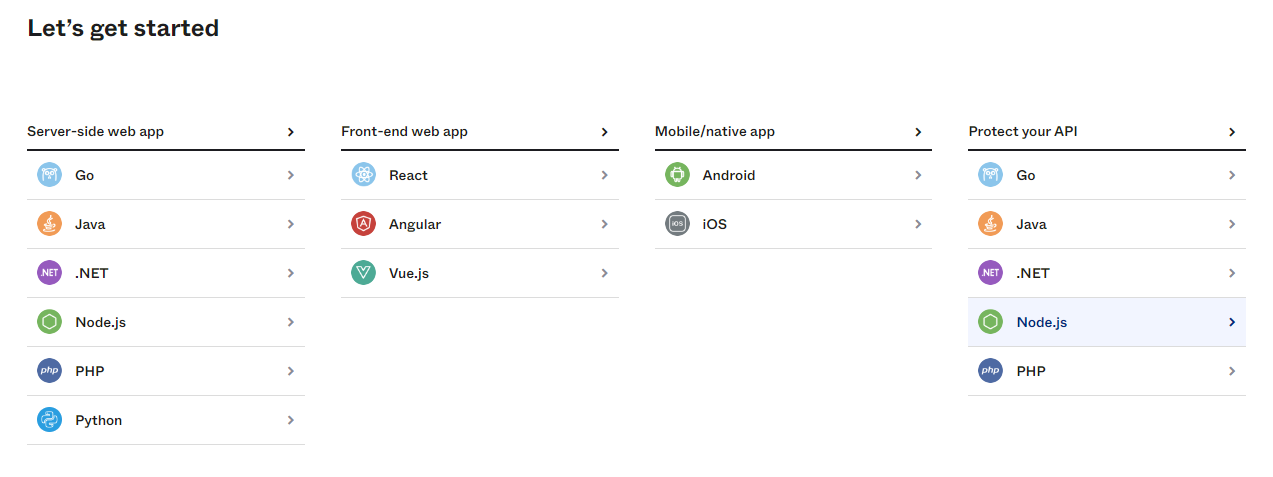The height and width of the screenshot is (477, 1273).
Task: Click the .NET icon under Server-side web app
Action: click(x=49, y=273)
